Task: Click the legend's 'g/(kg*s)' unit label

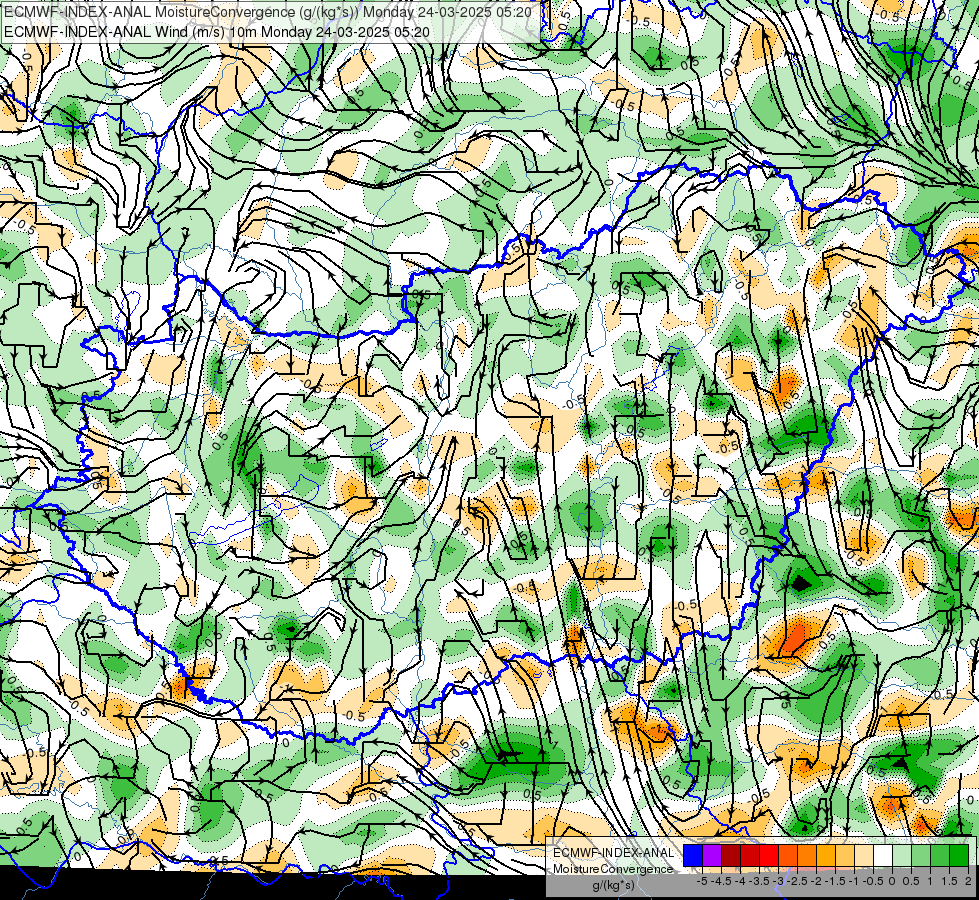Action: point(613,886)
